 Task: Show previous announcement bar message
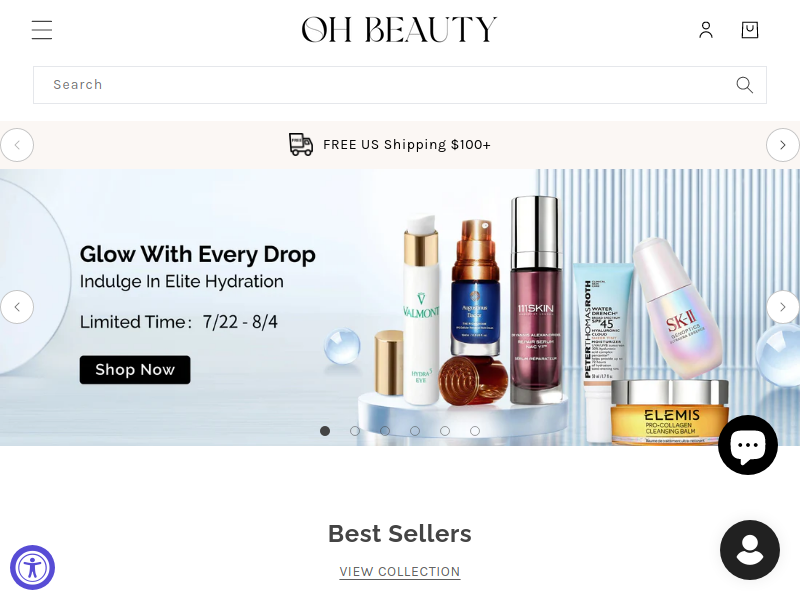[x=17, y=145]
